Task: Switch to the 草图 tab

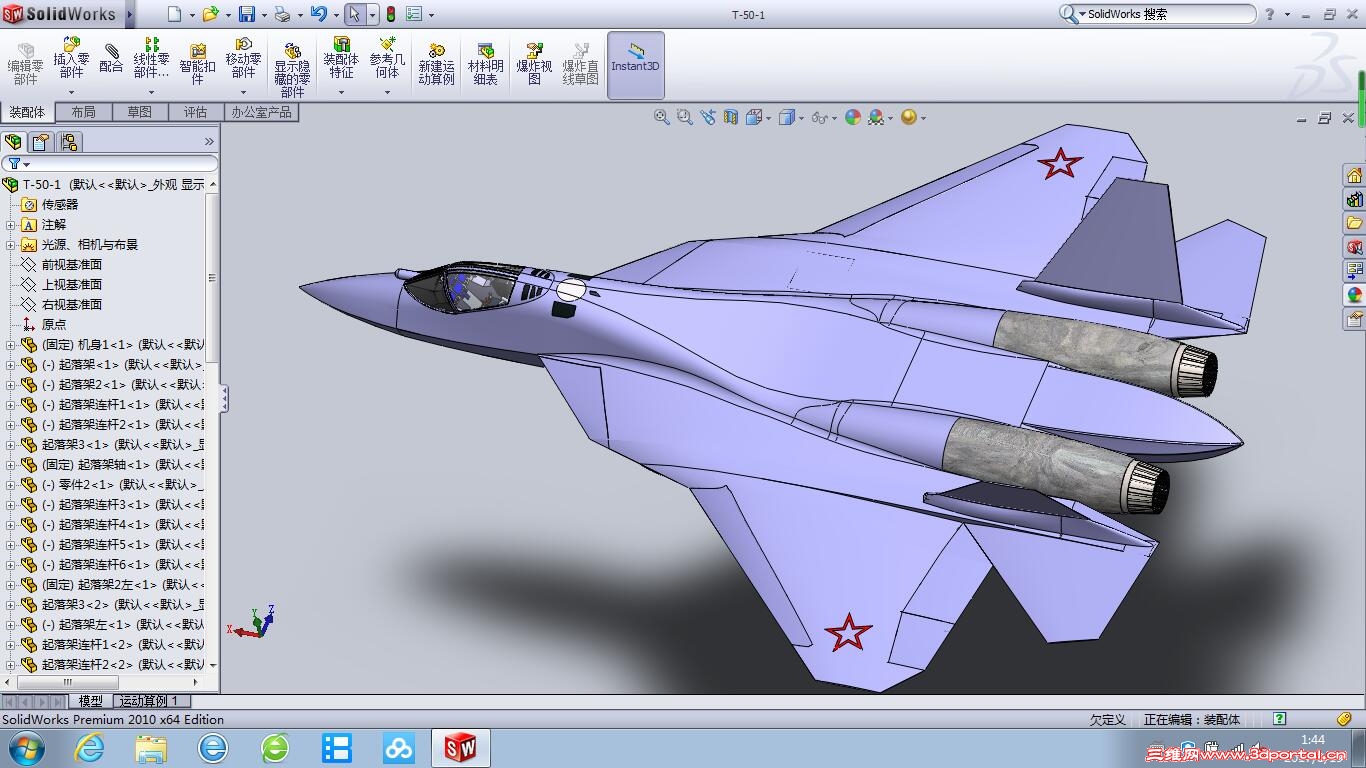Action: point(139,112)
